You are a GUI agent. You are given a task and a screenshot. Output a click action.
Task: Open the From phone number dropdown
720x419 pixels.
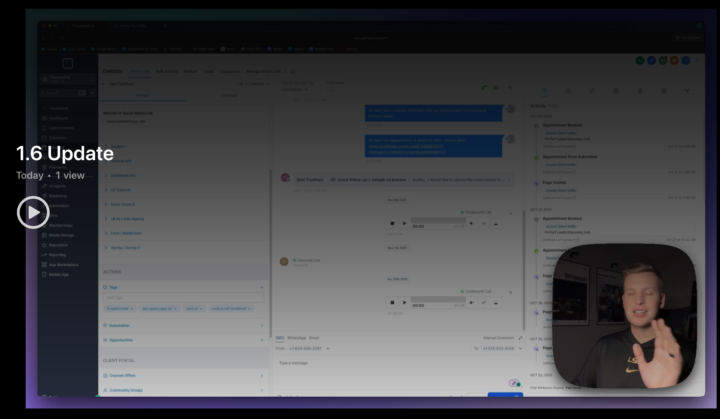point(309,348)
